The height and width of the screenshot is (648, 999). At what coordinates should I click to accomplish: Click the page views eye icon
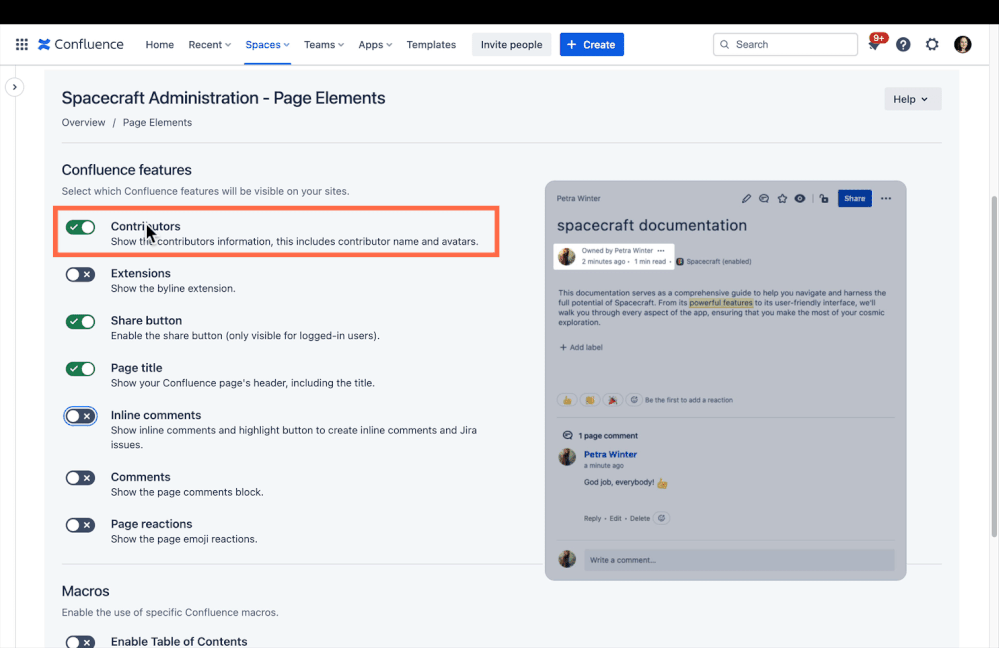[x=799, y=198]
